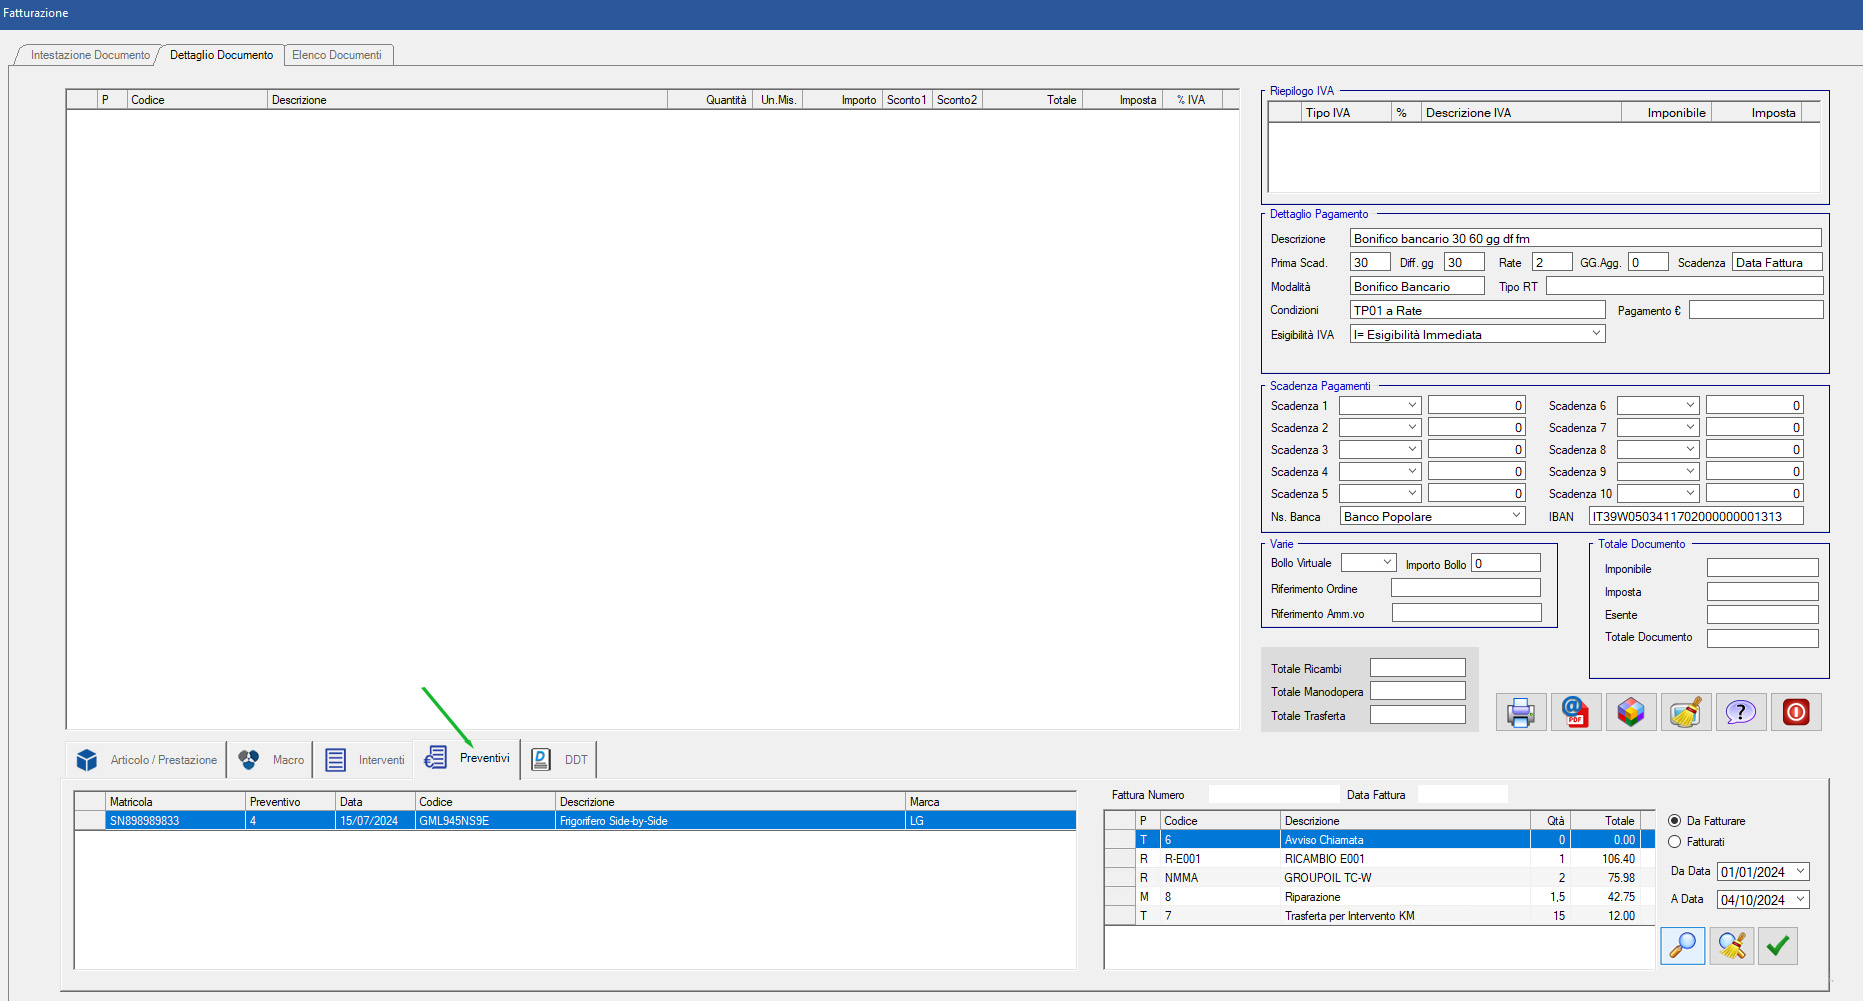Switch to the DDT section
The image size is (1863, 1001).
(559, 760)
